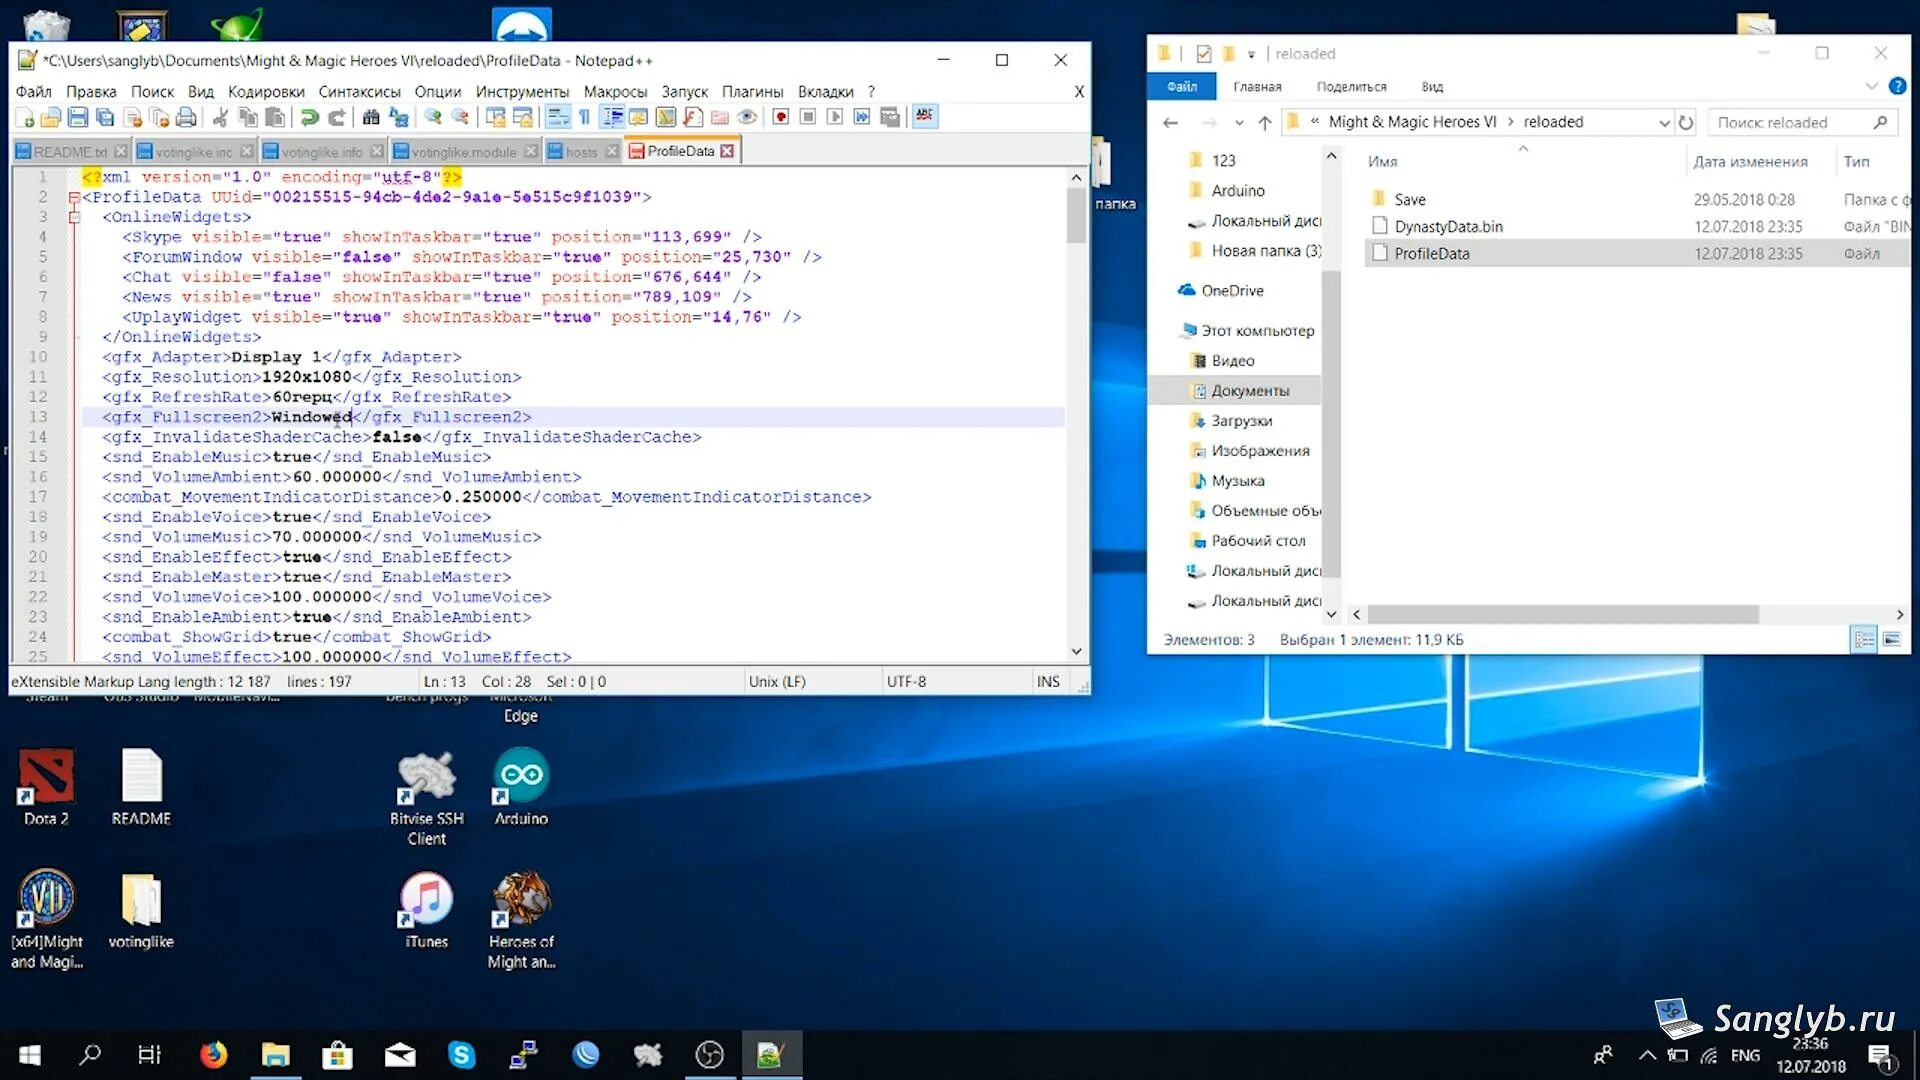The image size is (1920, 1080).
Task: Click the Explorer horizontal scrollbar
Action: click(x=1562, y=614)
